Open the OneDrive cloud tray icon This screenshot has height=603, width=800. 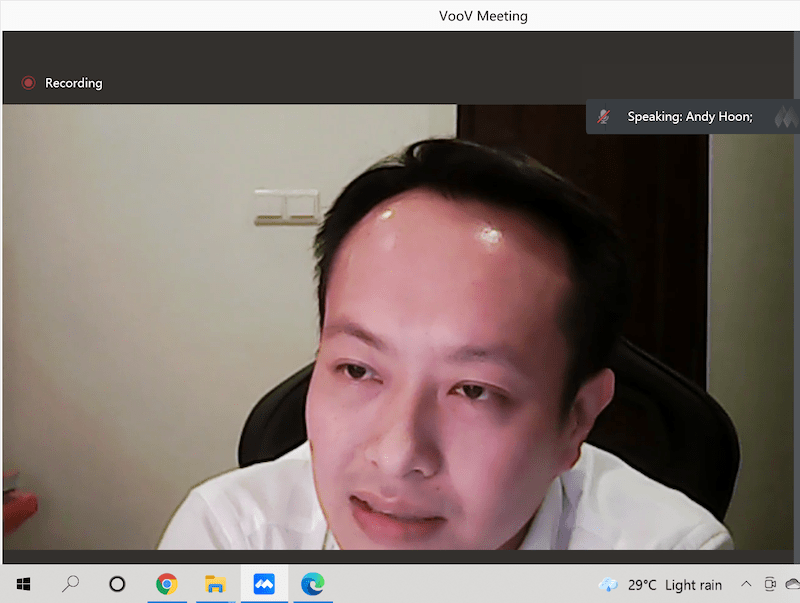pos(792,585)
